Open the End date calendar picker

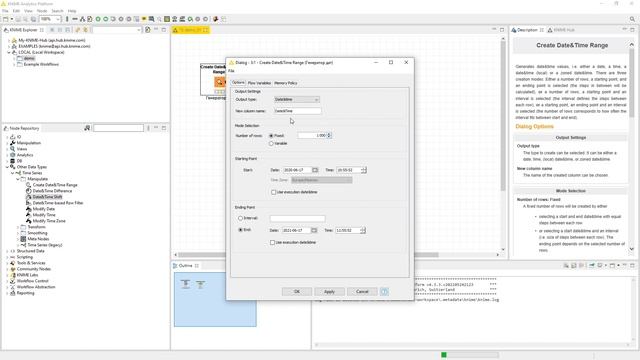314,230
